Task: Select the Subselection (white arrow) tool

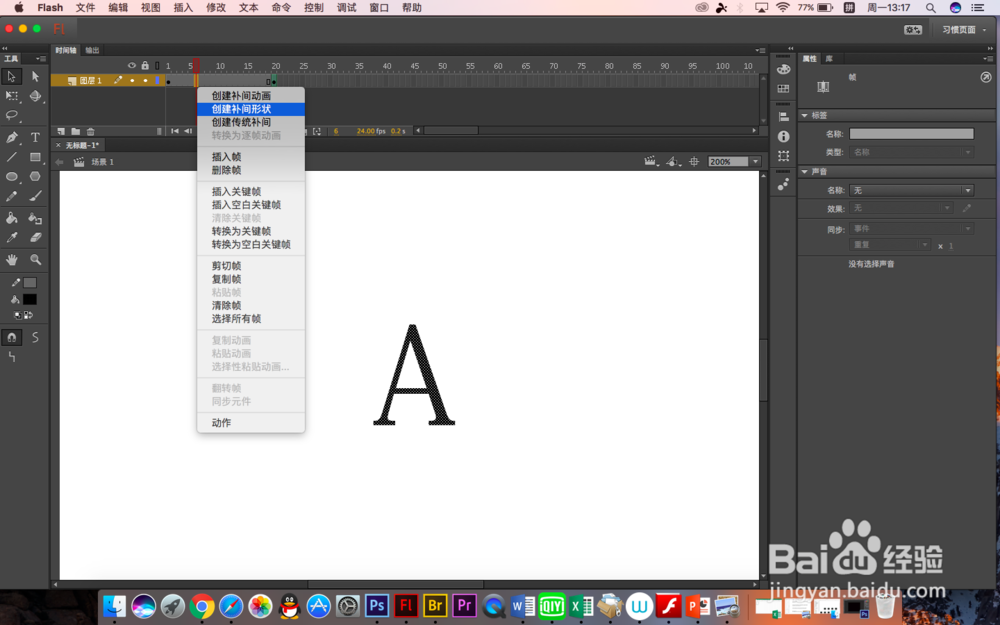Action: (35, 77)
